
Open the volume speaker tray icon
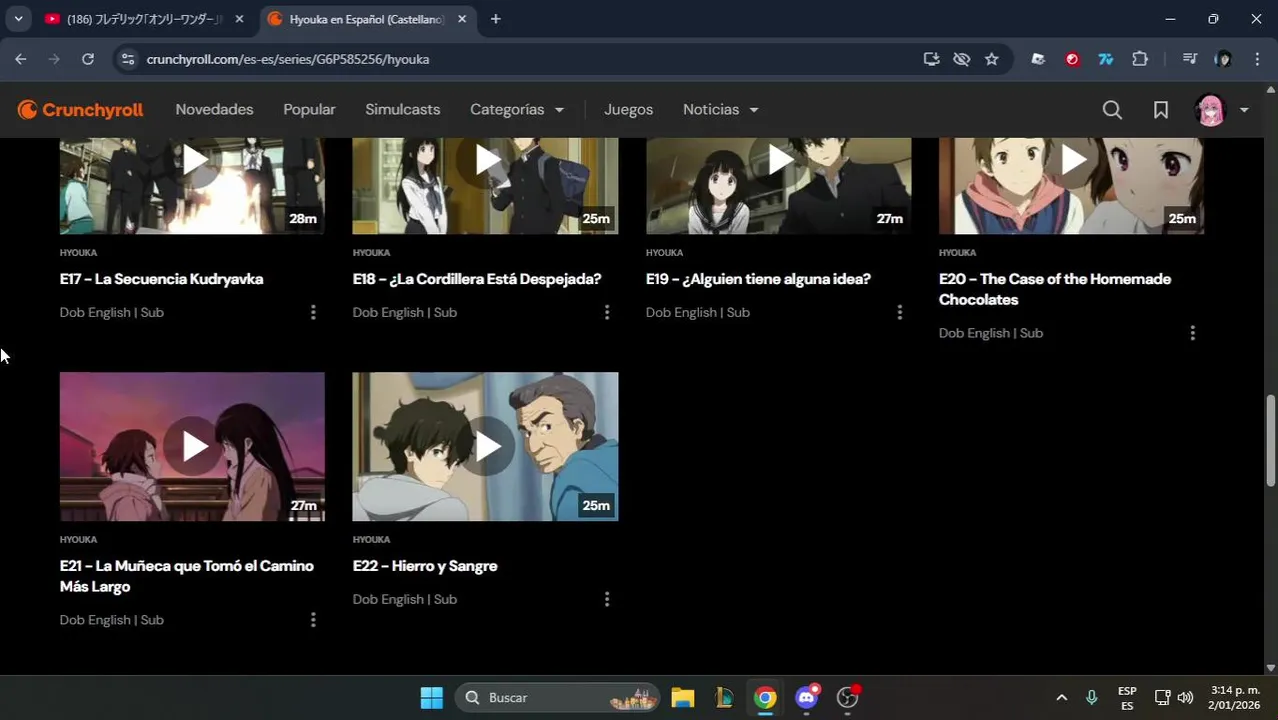(1185, 698)
